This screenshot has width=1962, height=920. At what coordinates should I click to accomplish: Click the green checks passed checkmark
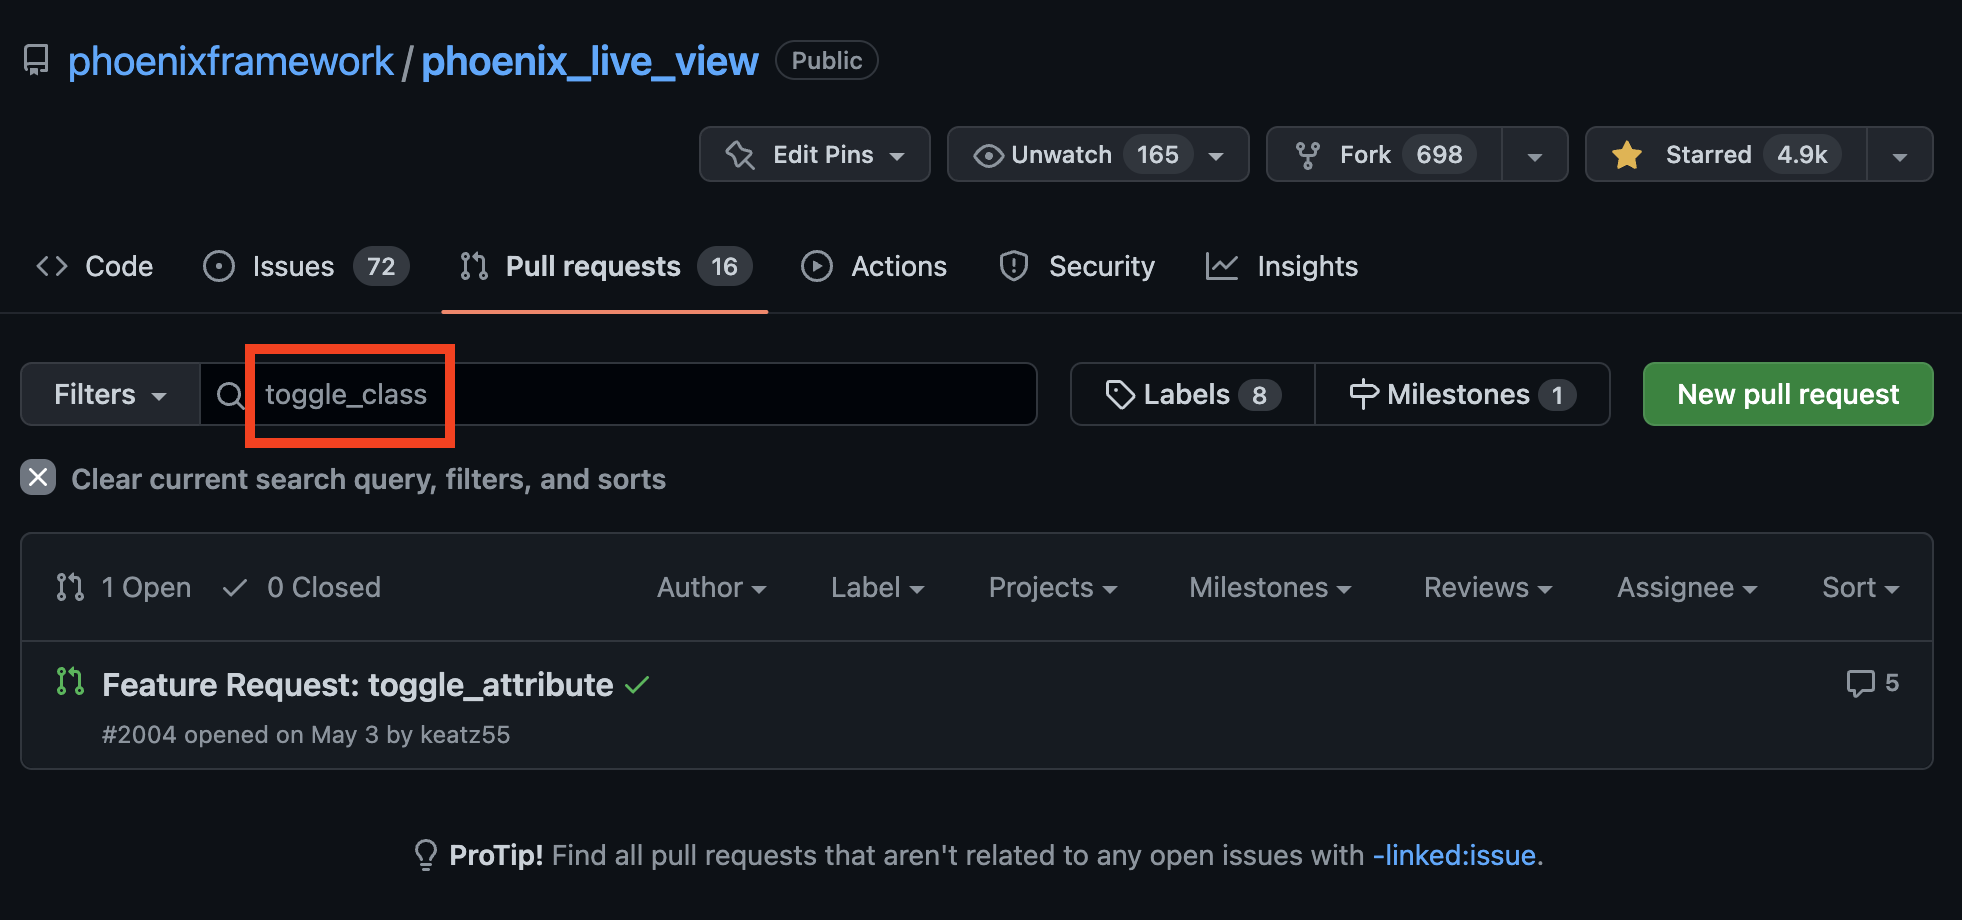[637, 685]
